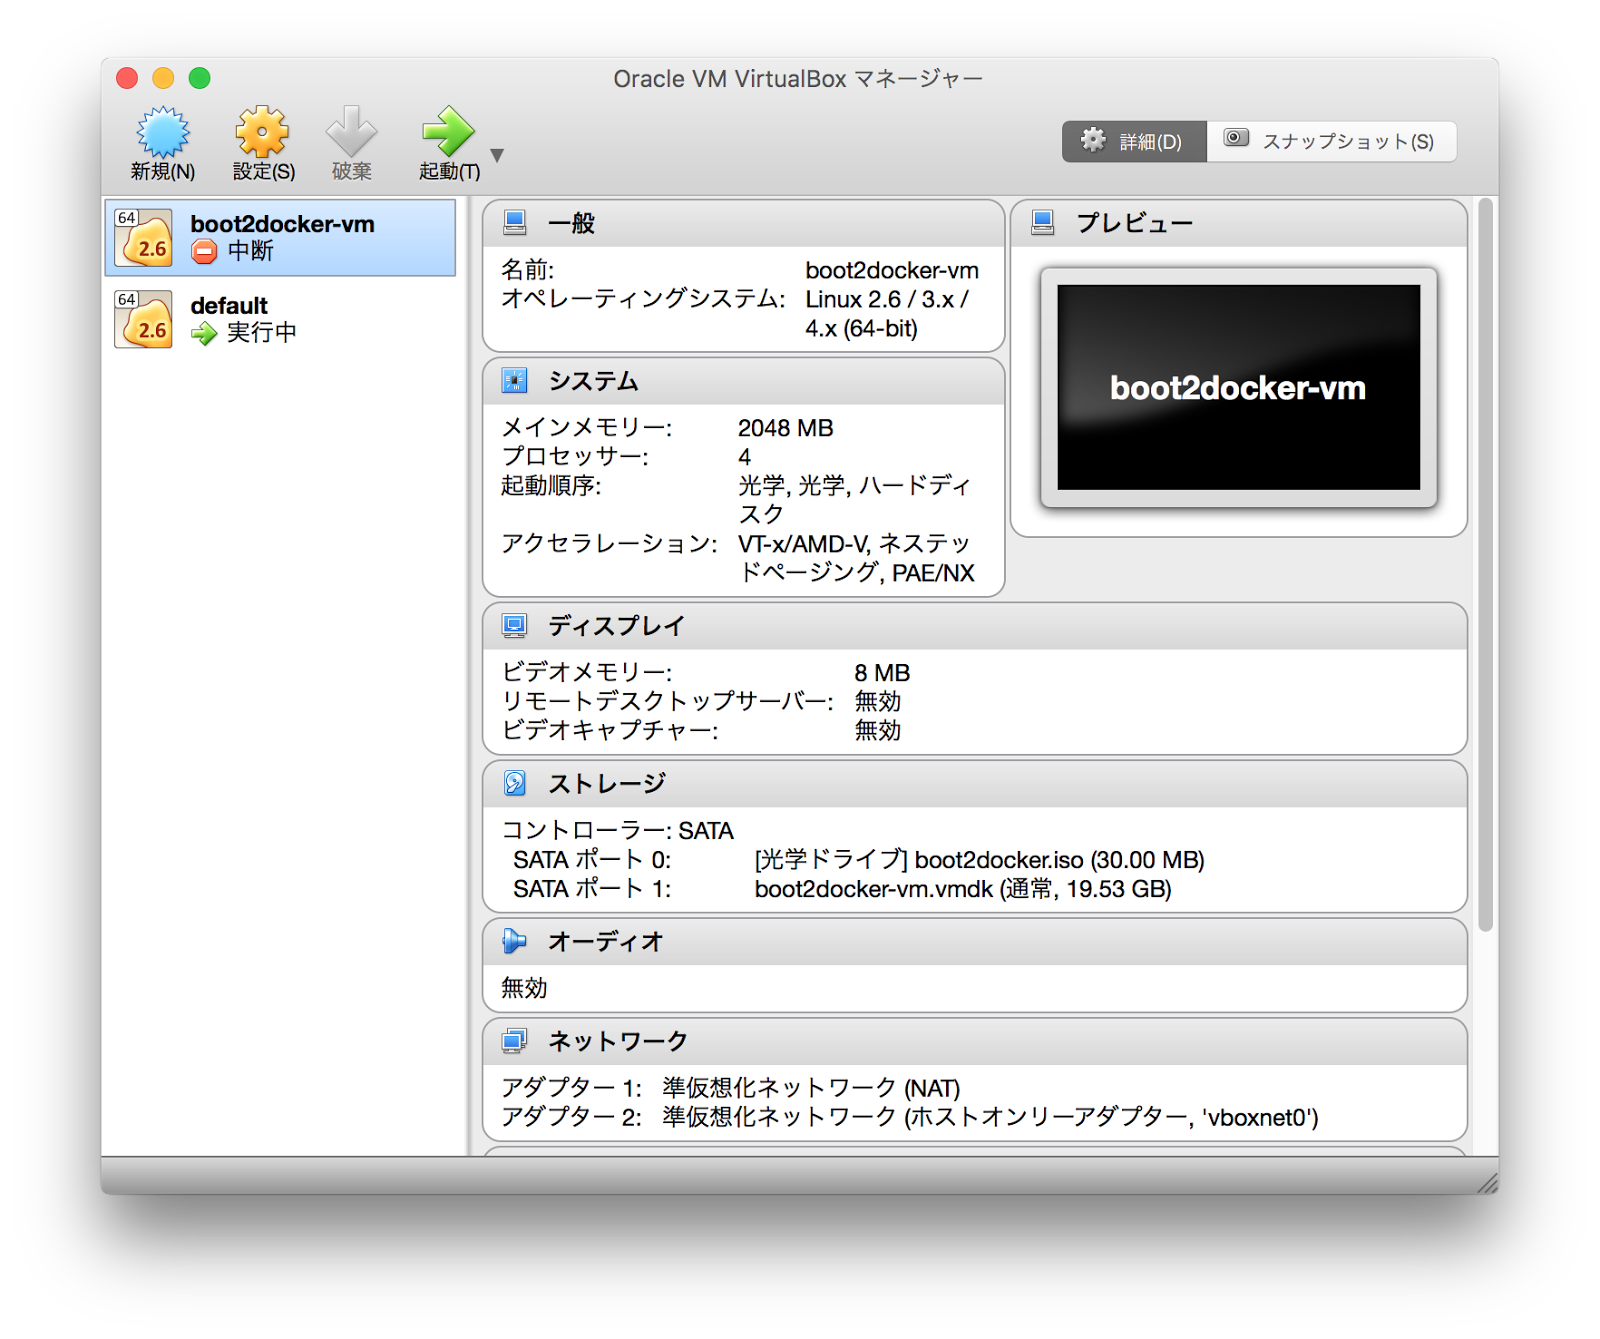The height and width of the screenshot is (1339, 1600).
Task: Open the ディスプレイ section header link
Action: (616, 626)
